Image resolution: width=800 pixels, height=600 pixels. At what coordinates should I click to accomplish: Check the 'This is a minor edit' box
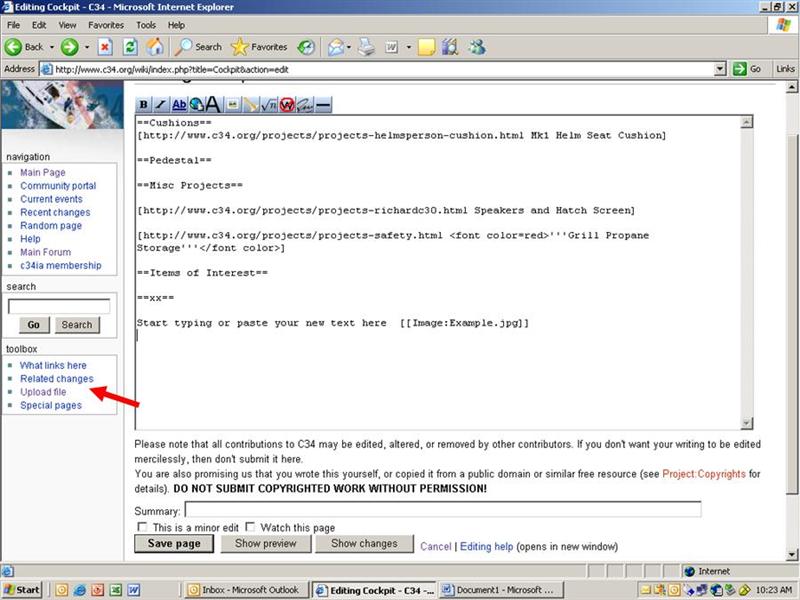click(141, 527)
